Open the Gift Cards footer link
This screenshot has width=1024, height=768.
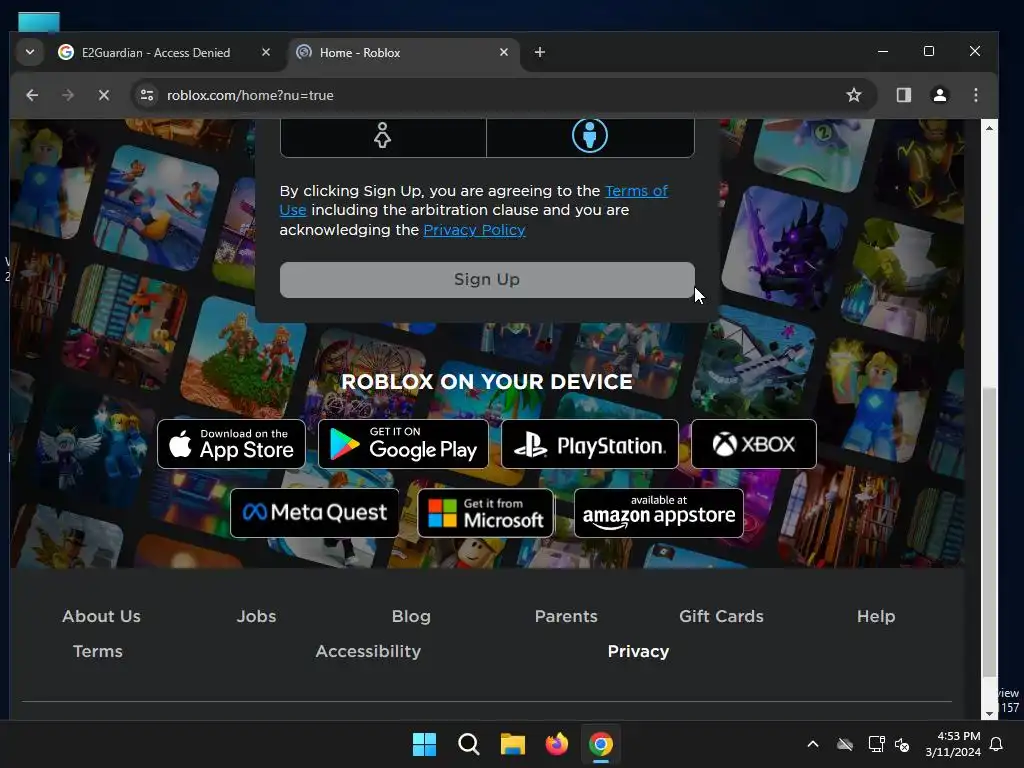coord(721,616)
